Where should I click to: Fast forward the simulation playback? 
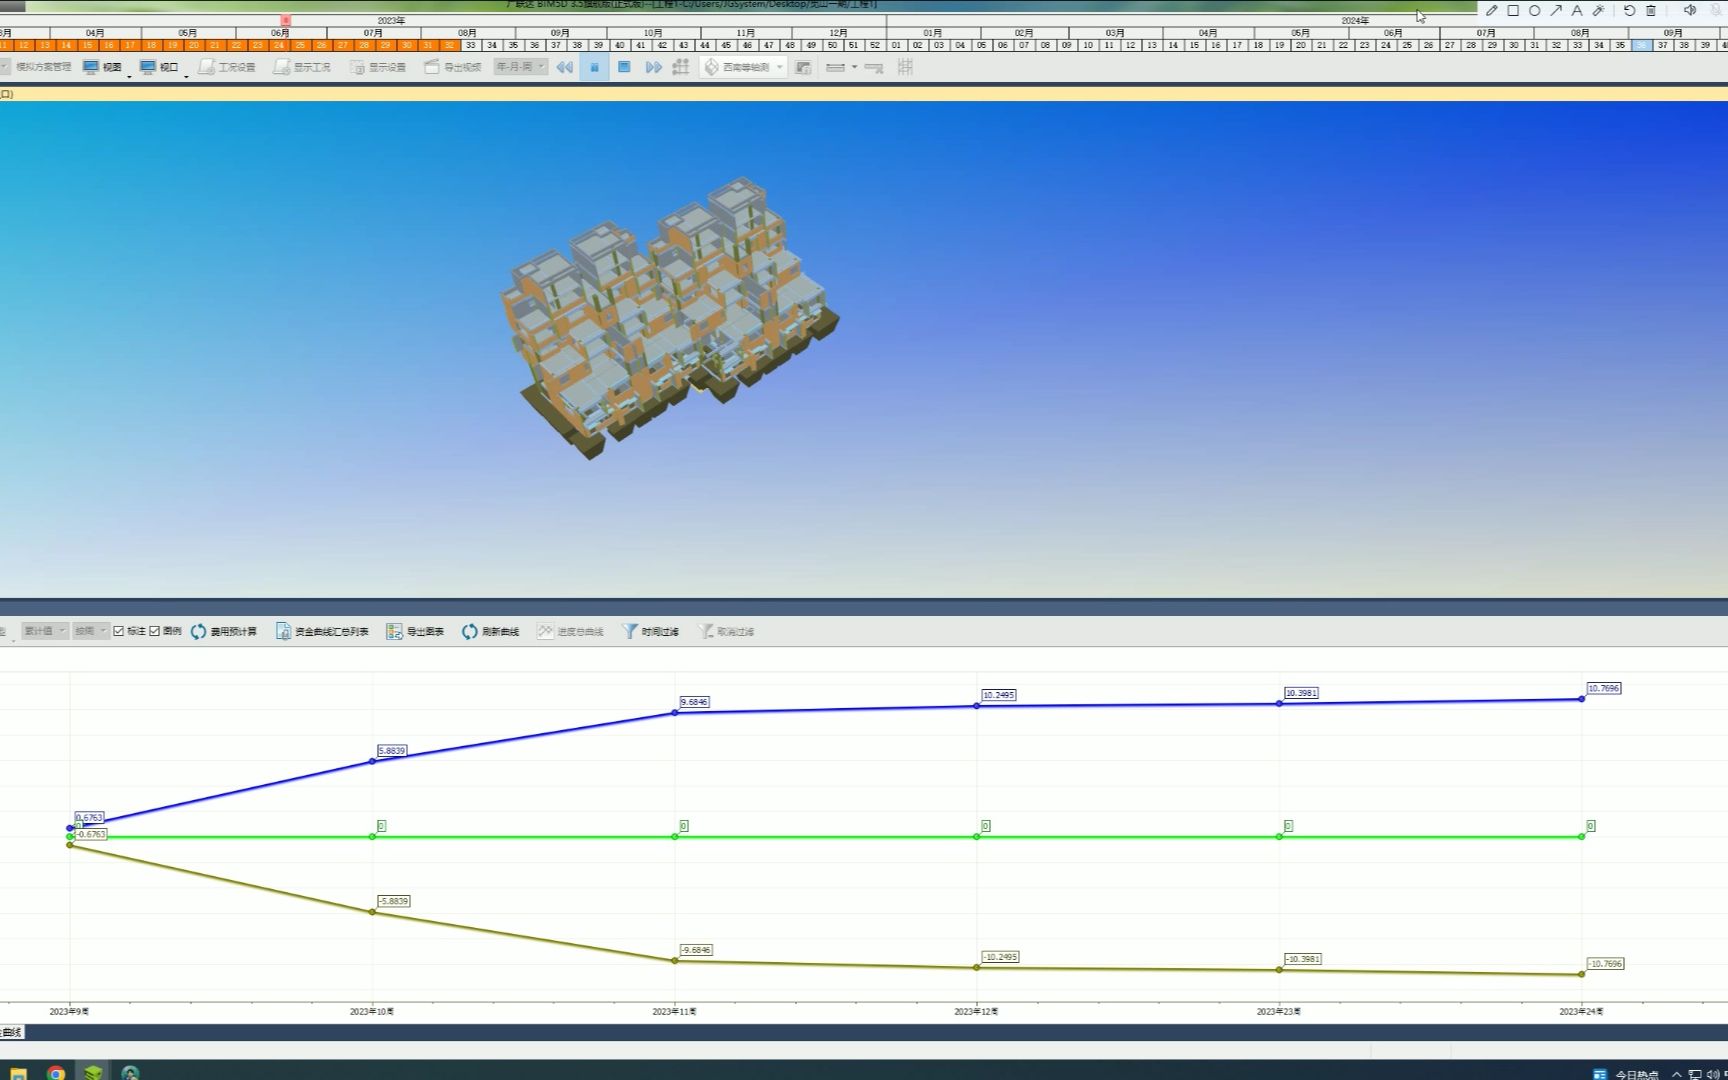click(x=653, y=67)
